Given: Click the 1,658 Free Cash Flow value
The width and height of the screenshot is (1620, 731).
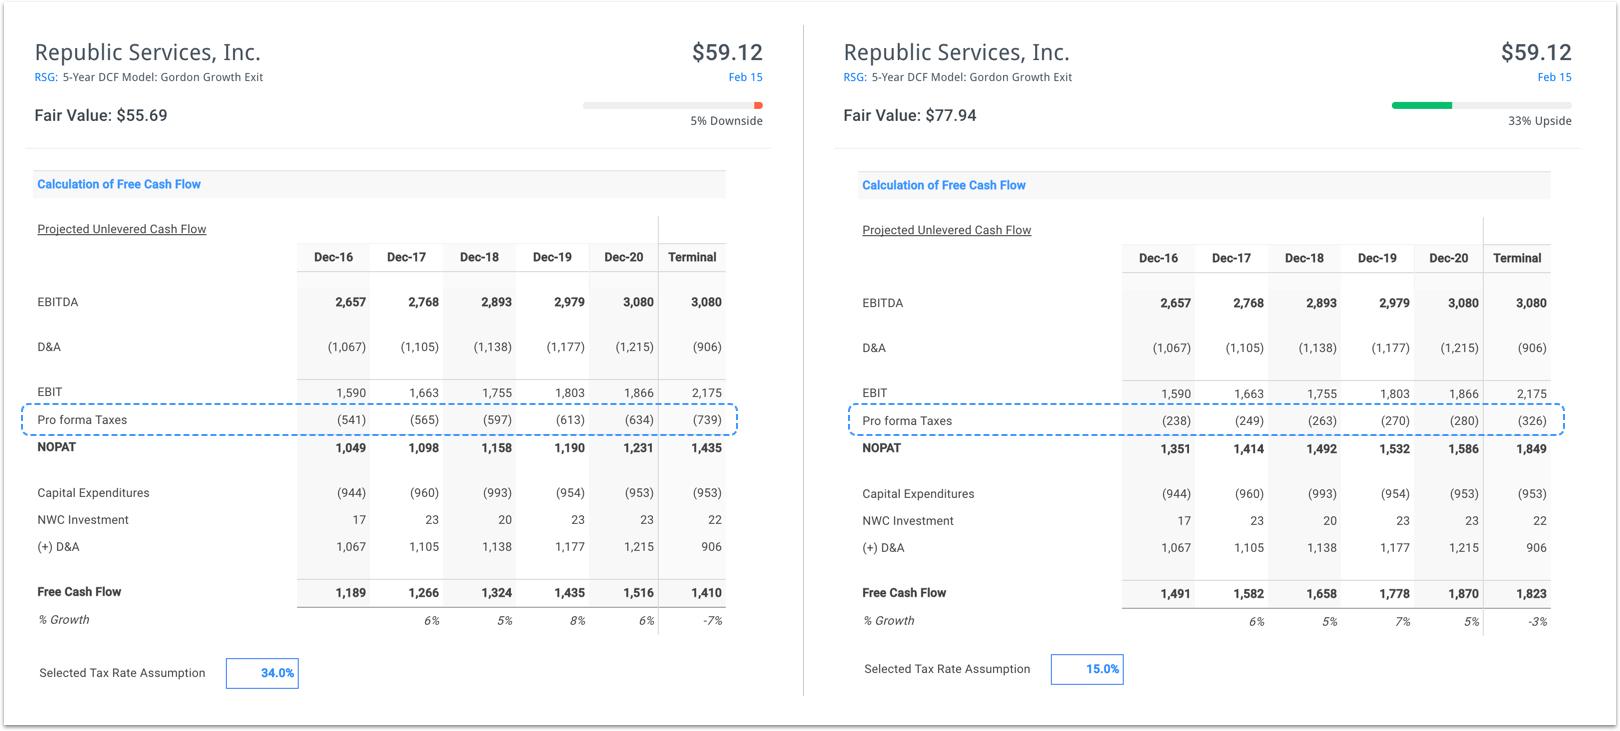Looking at the screenshot, I should [1321, 594].
